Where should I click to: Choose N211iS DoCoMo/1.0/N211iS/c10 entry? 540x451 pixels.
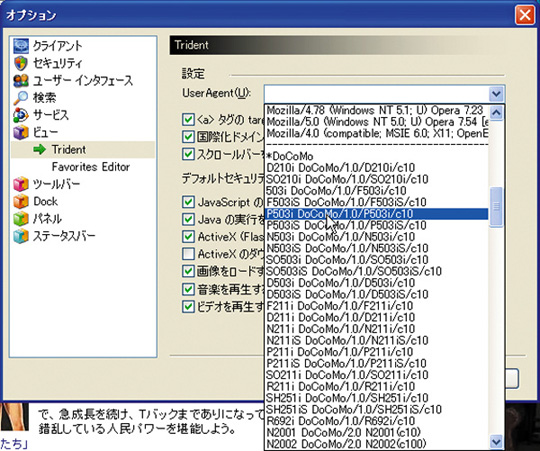coord(376,340)
